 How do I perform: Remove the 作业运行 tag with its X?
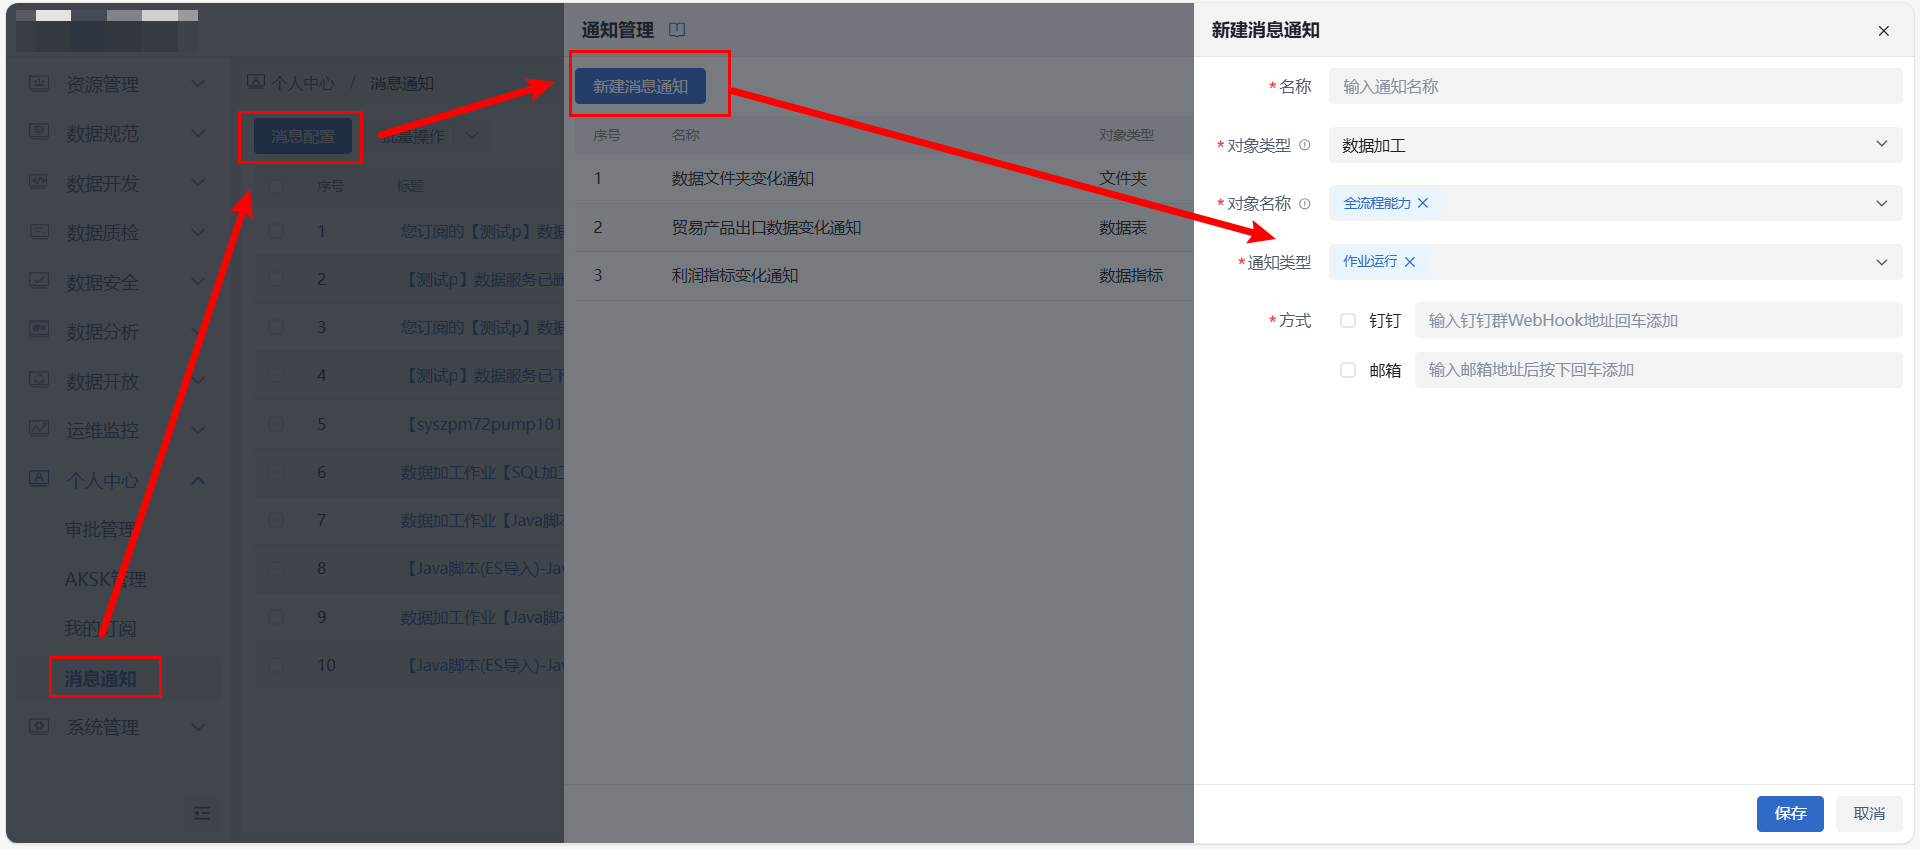tap(1410, 262)
